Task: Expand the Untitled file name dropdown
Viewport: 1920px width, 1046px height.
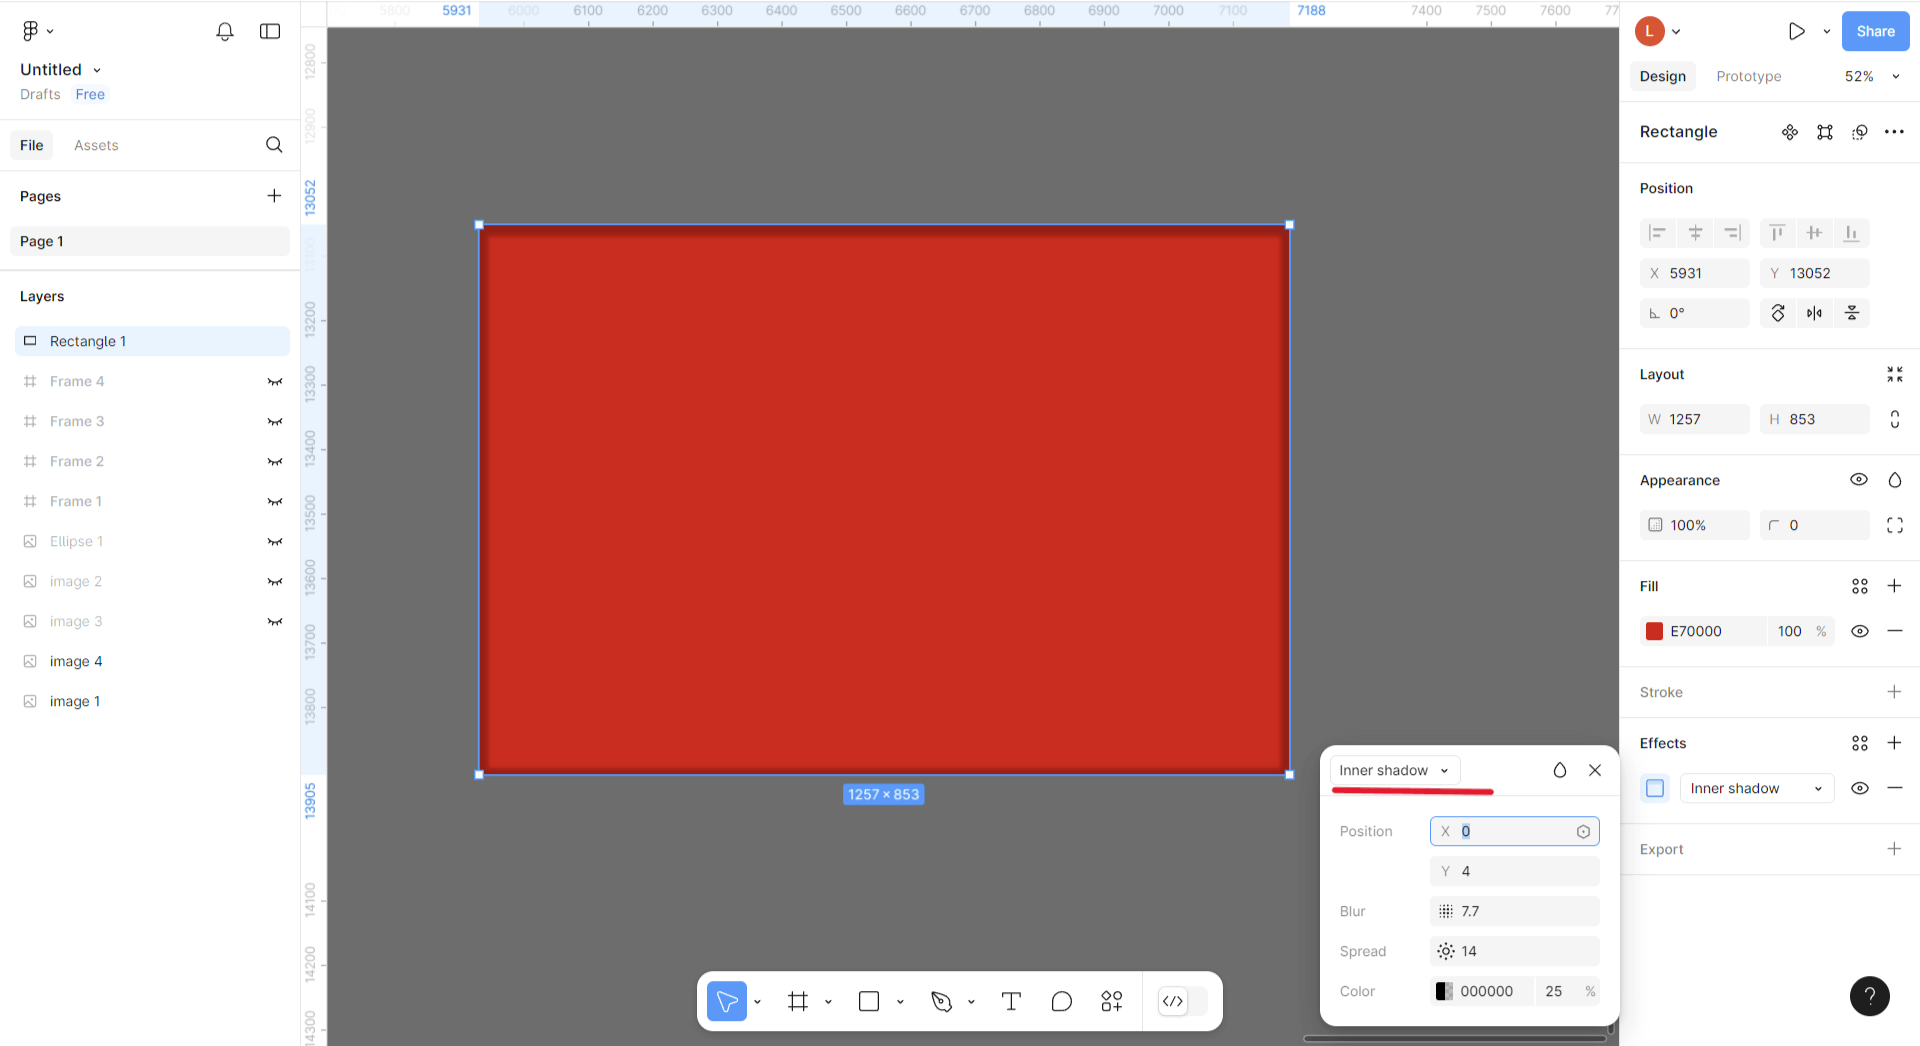Action: point(97,70)
